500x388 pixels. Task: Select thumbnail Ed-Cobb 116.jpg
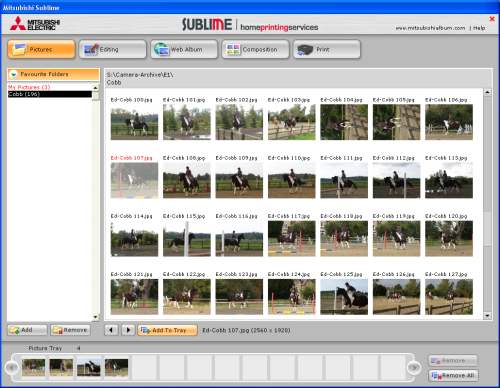239,238
